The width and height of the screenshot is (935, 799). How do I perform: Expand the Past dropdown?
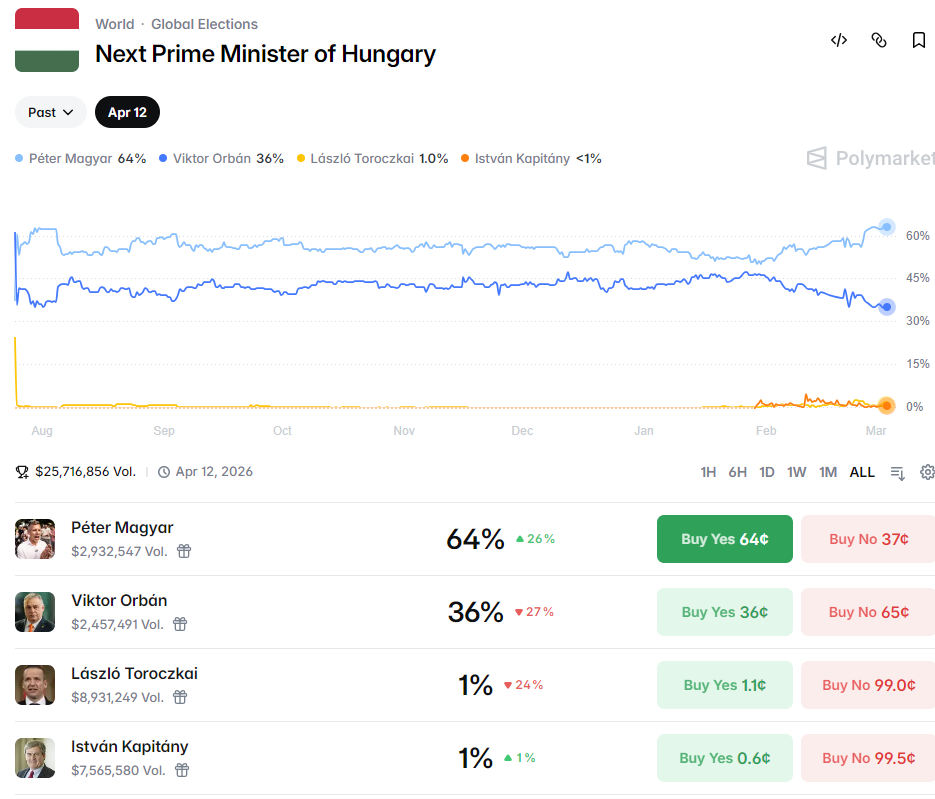[50, 112]
